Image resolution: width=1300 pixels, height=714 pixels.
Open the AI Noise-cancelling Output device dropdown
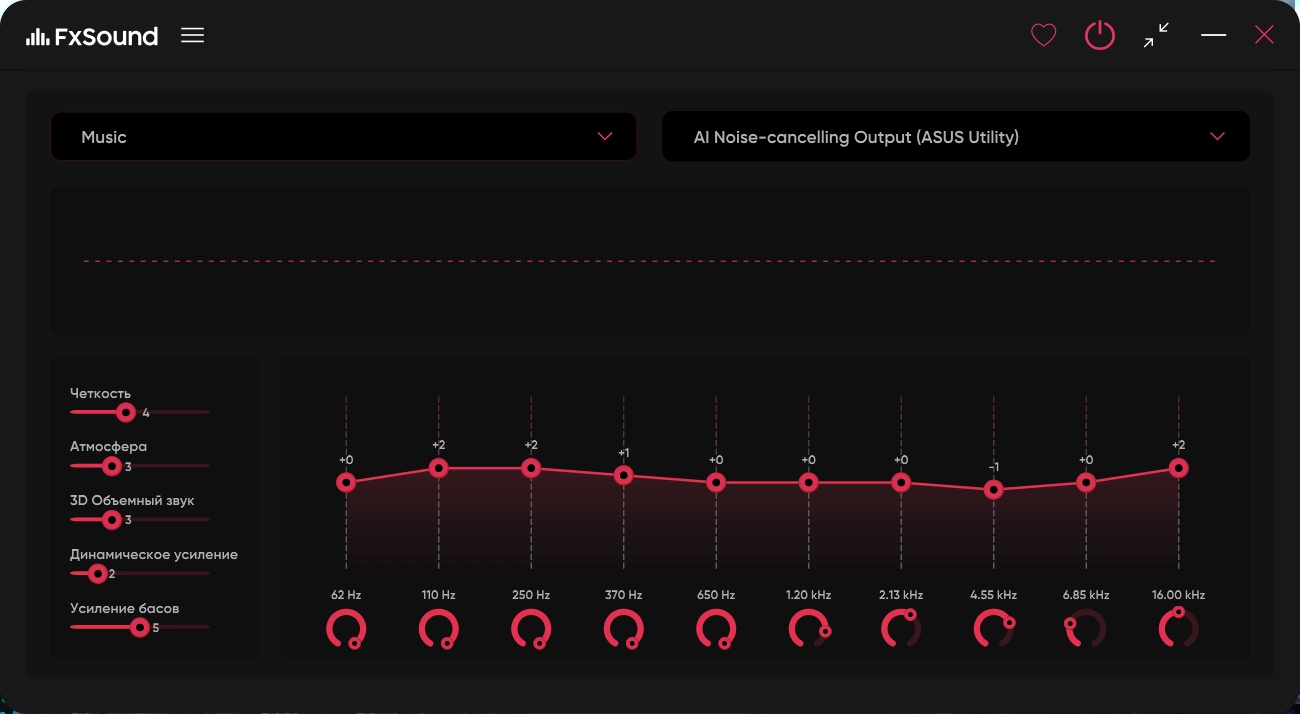956,136
